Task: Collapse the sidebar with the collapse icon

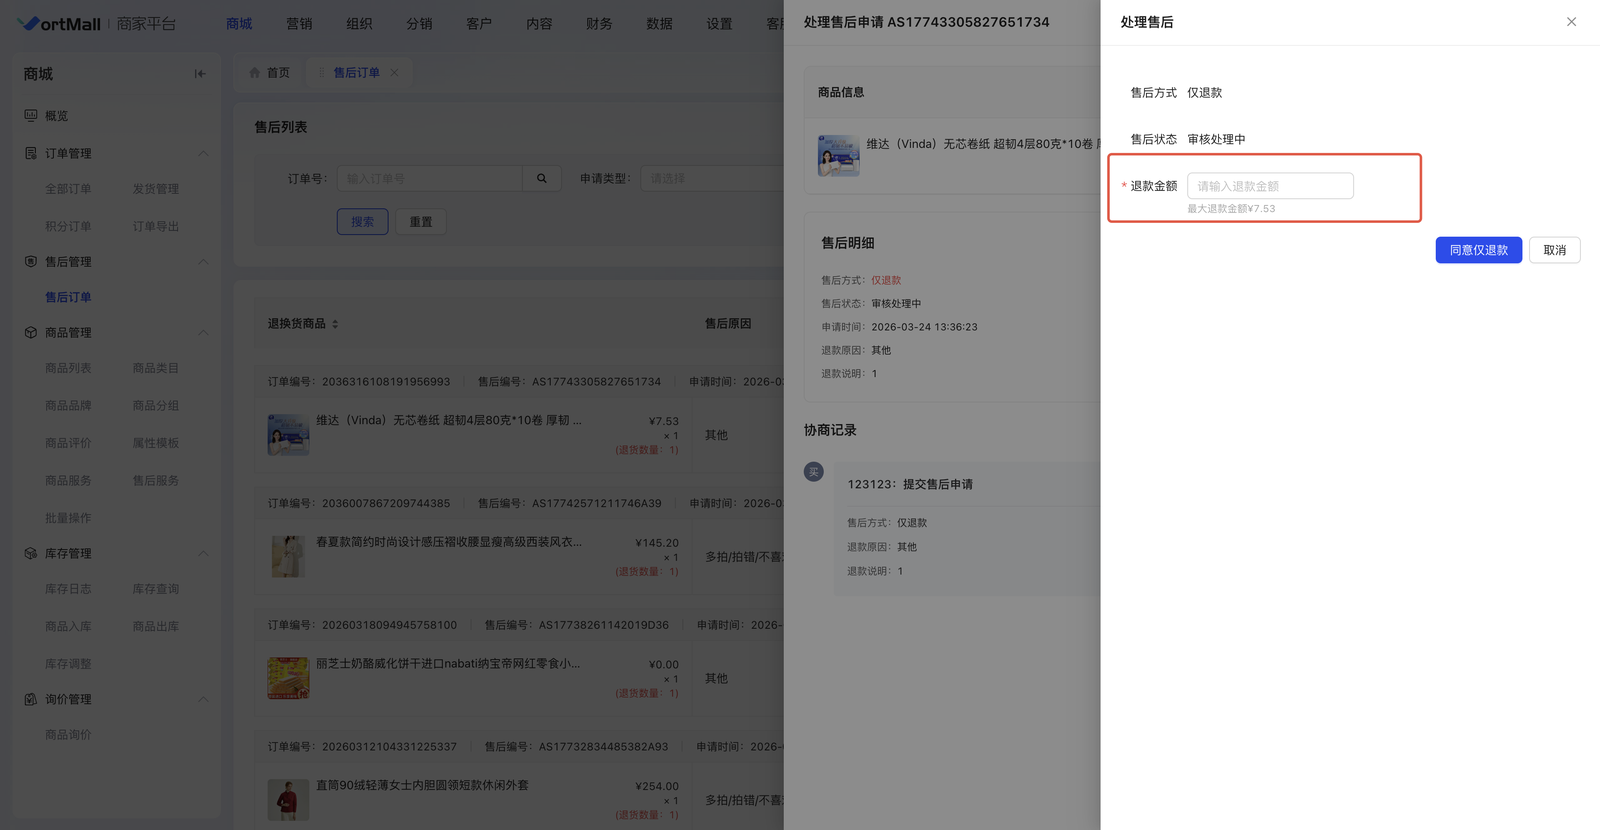Action: [200, 74]
